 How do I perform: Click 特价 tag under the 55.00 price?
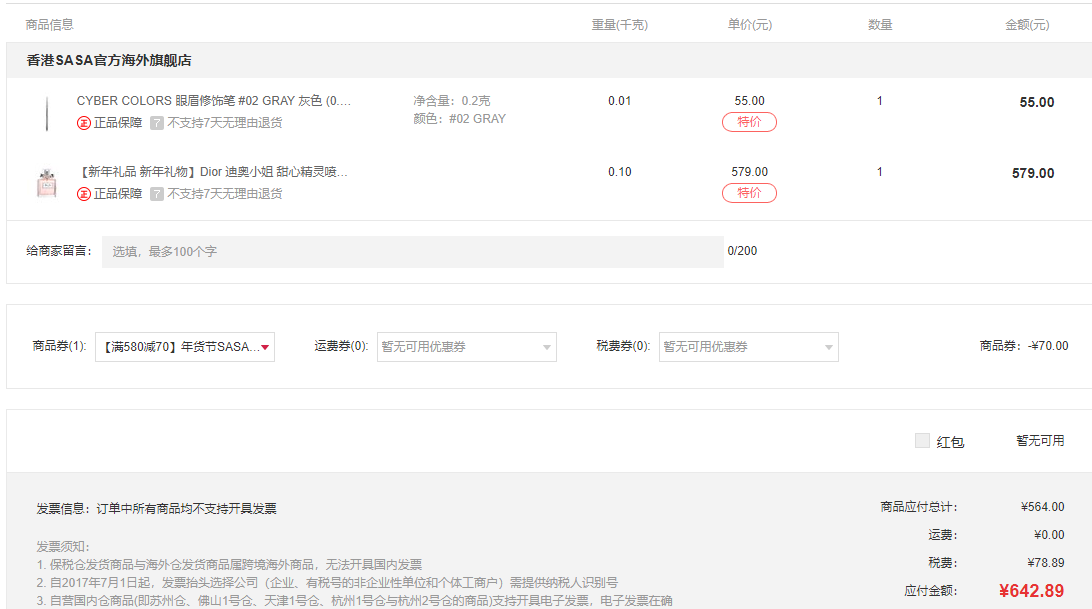[749, 122]
